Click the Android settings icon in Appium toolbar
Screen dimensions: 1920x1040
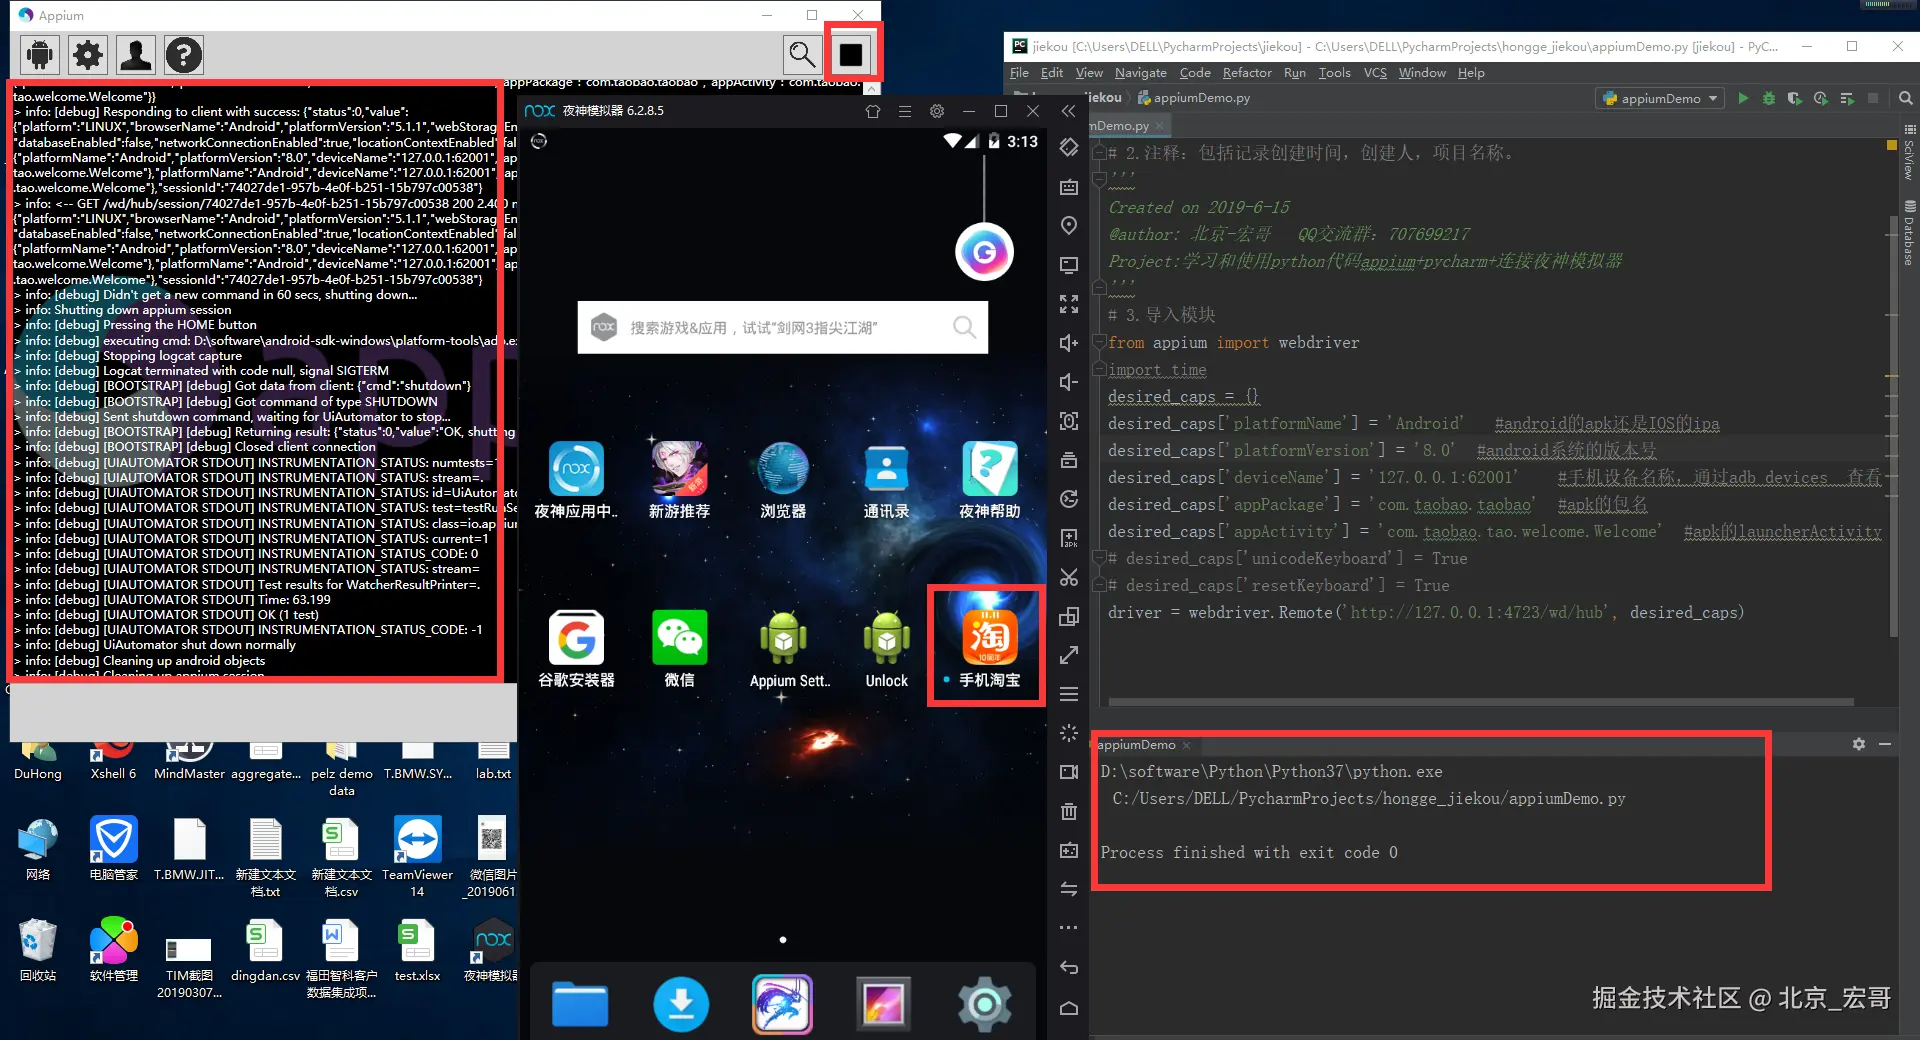(x=40, y=55)
